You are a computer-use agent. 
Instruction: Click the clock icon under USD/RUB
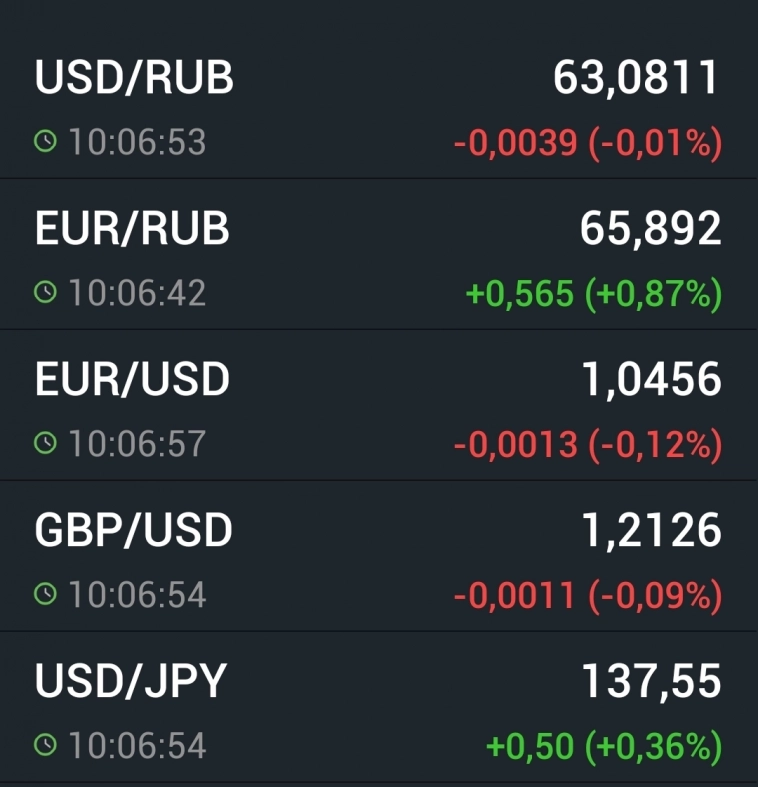(x=45, y=142)
